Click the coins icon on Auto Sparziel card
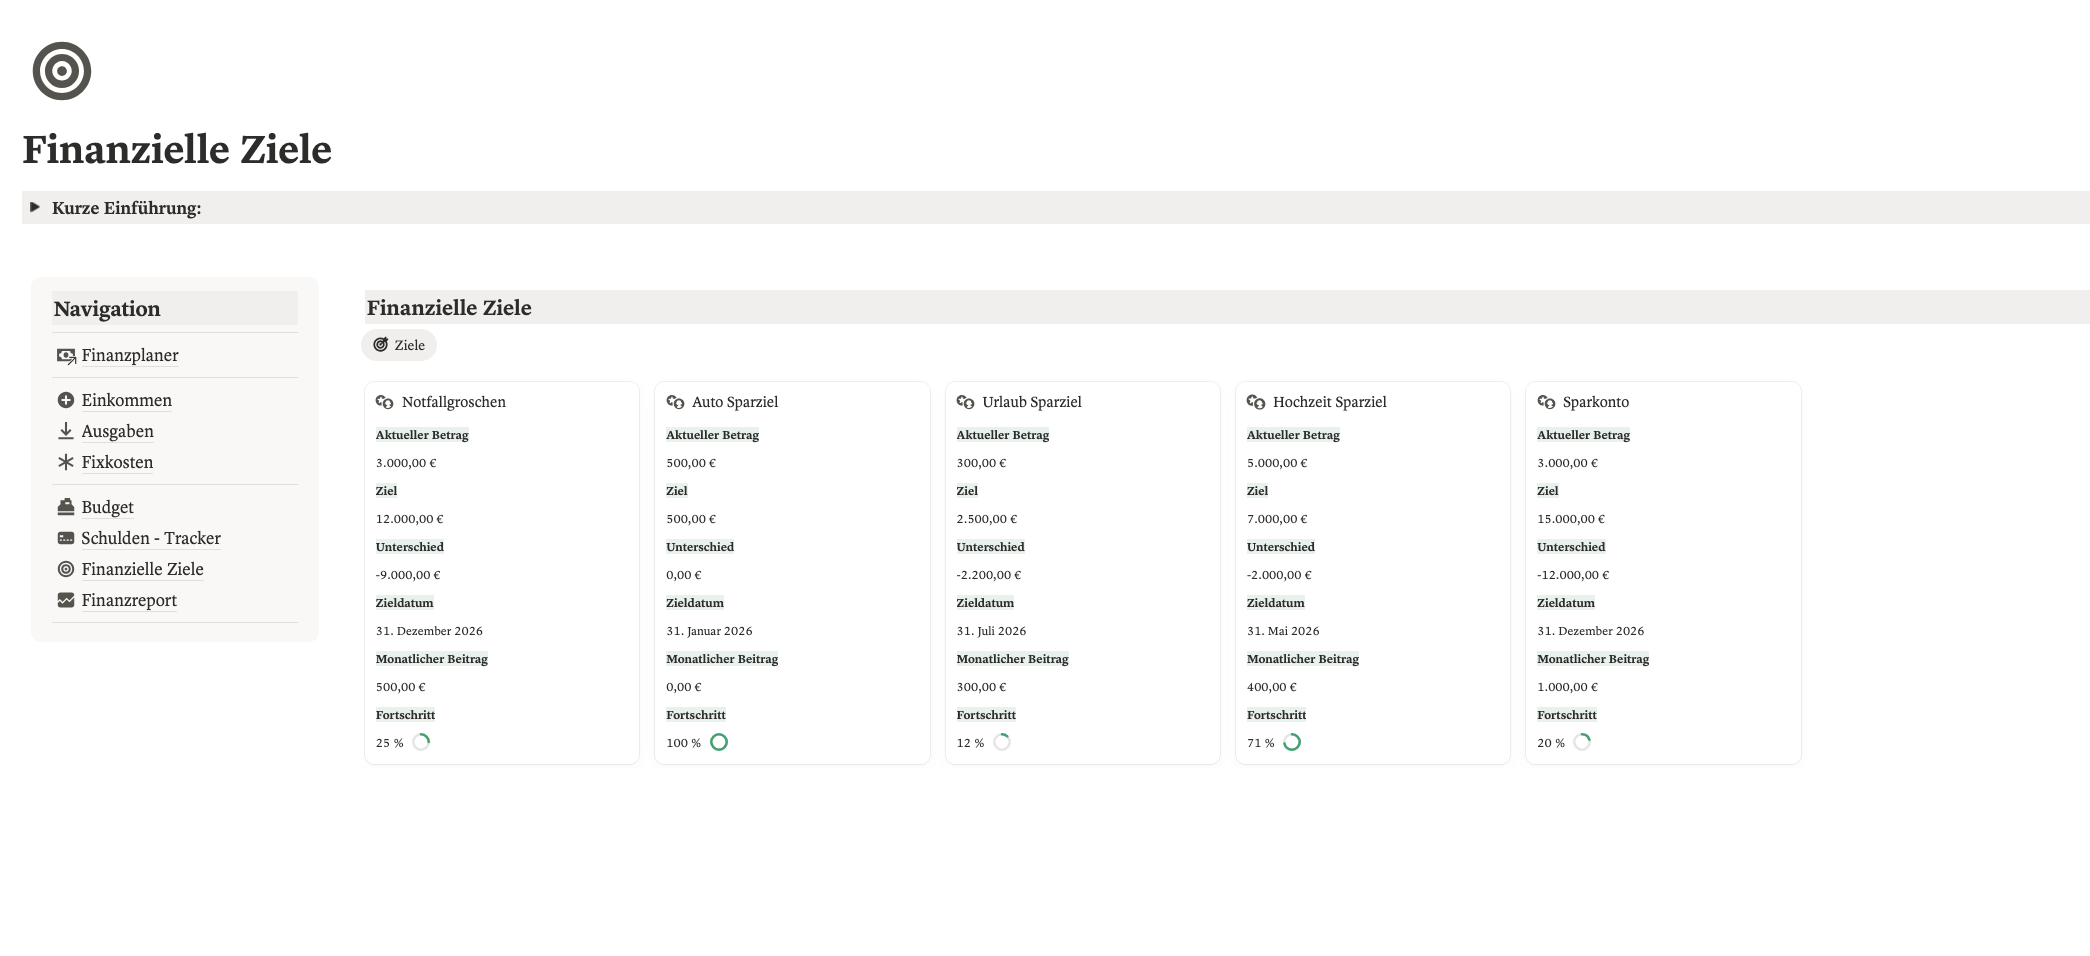Viewport: 2090px width, 956px height. (x=675, y=402)
